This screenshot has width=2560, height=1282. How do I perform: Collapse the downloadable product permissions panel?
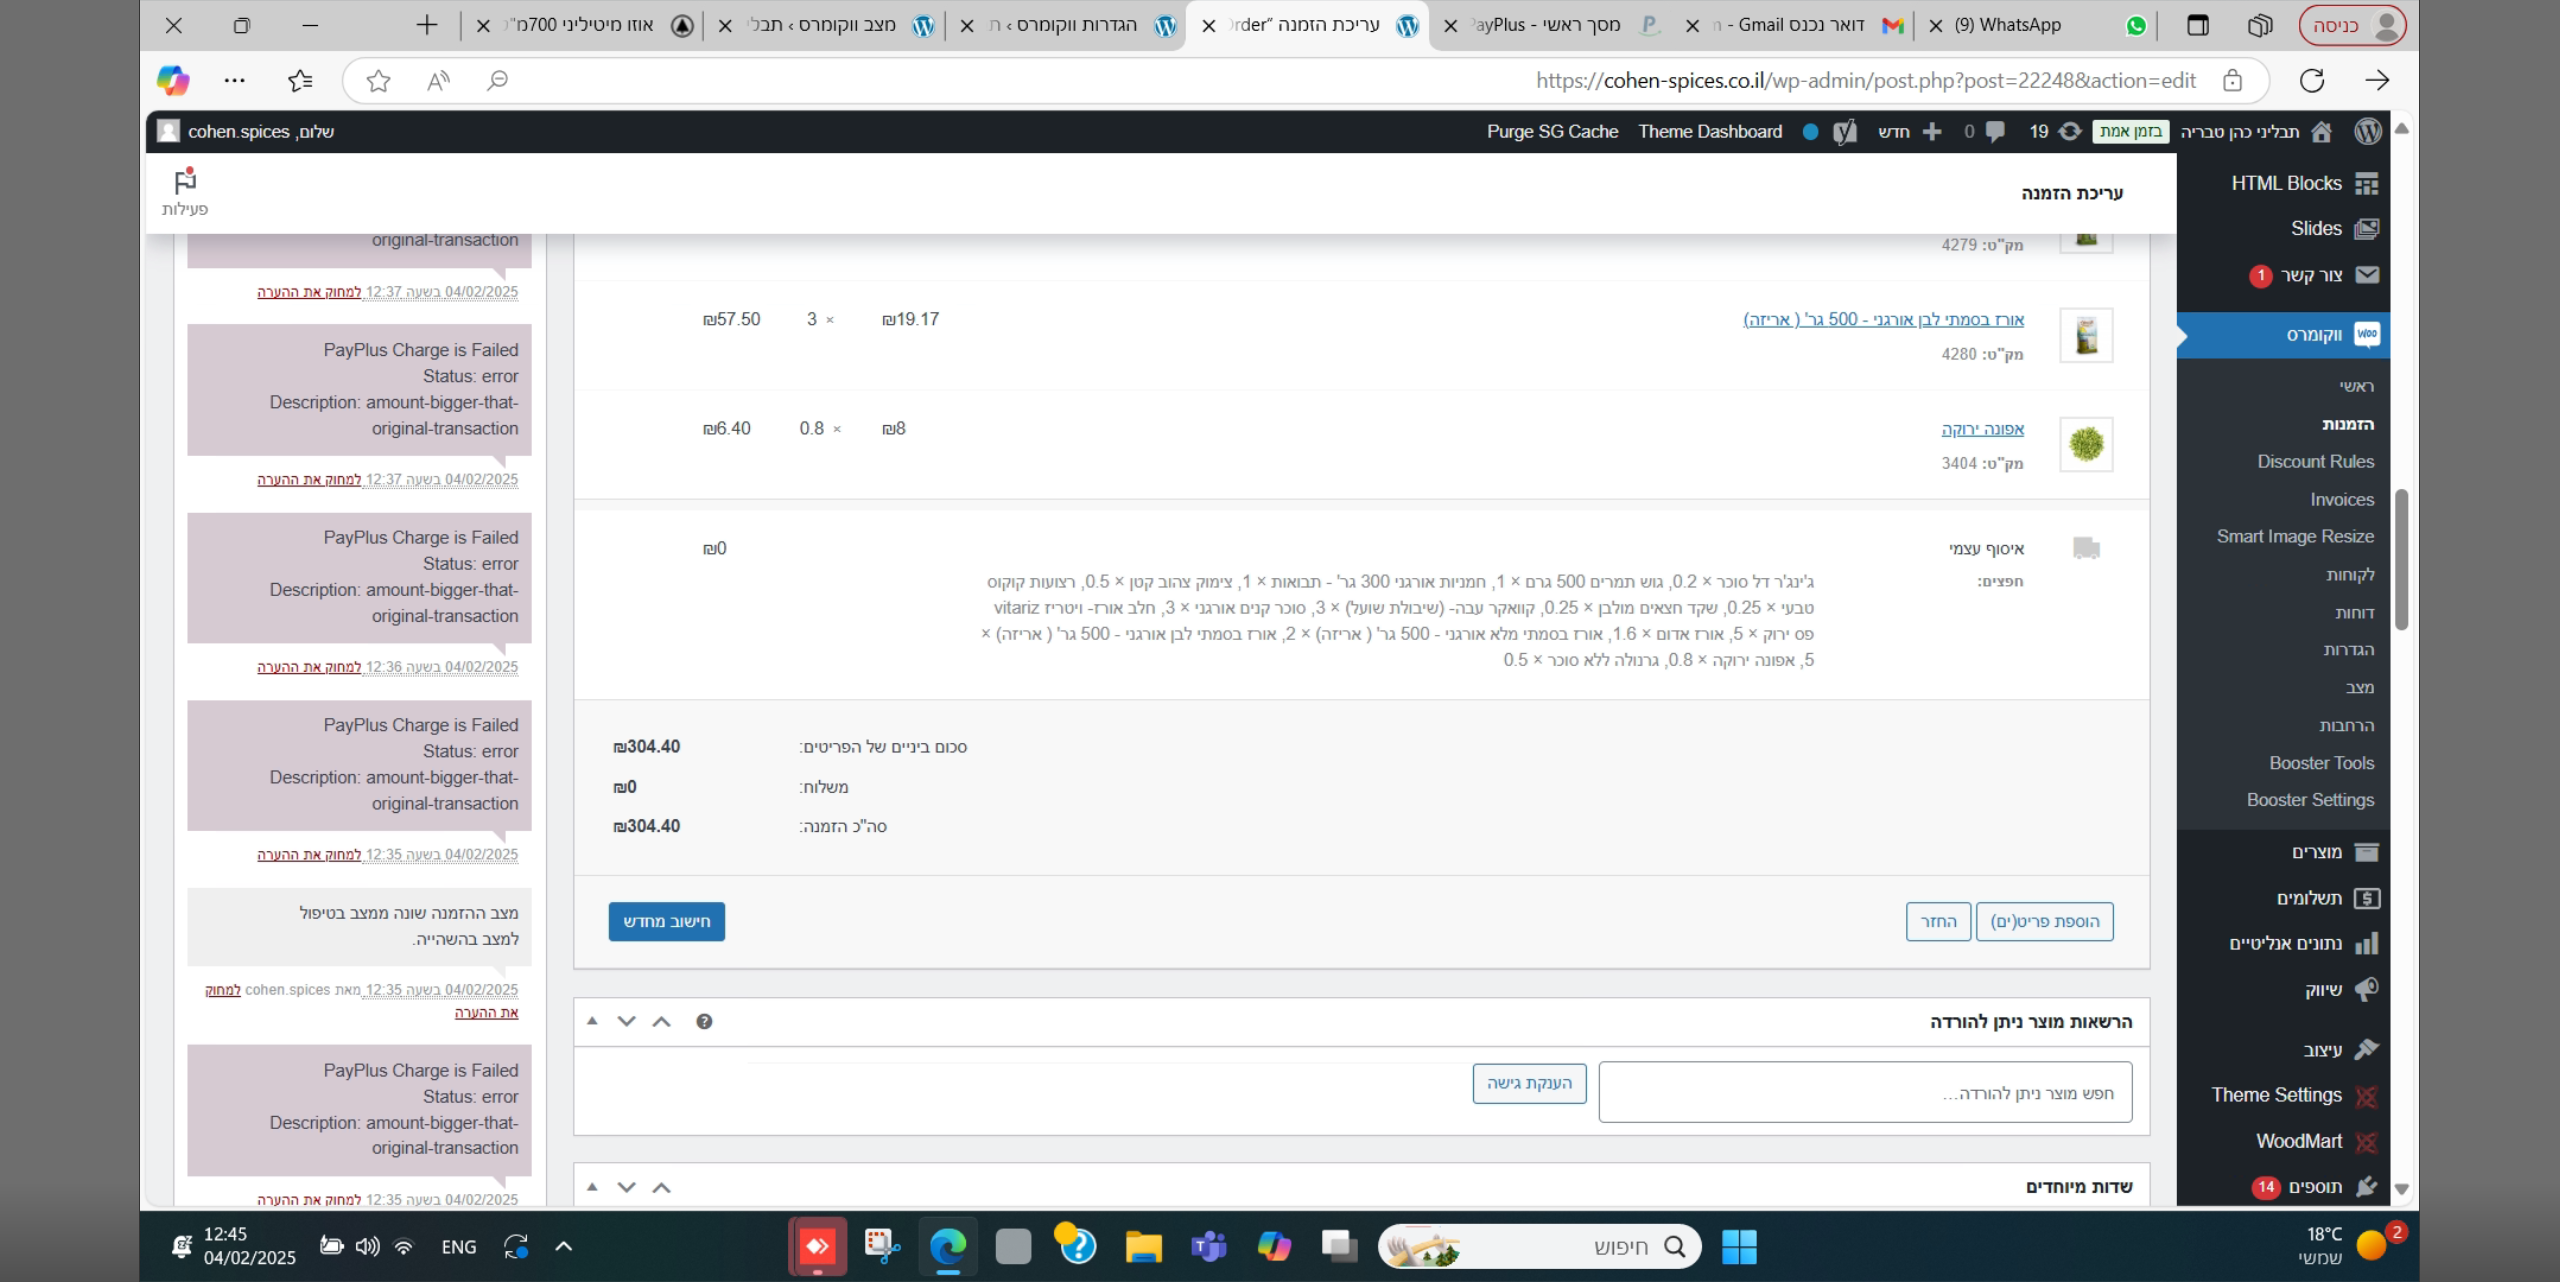pos(592,1021)
